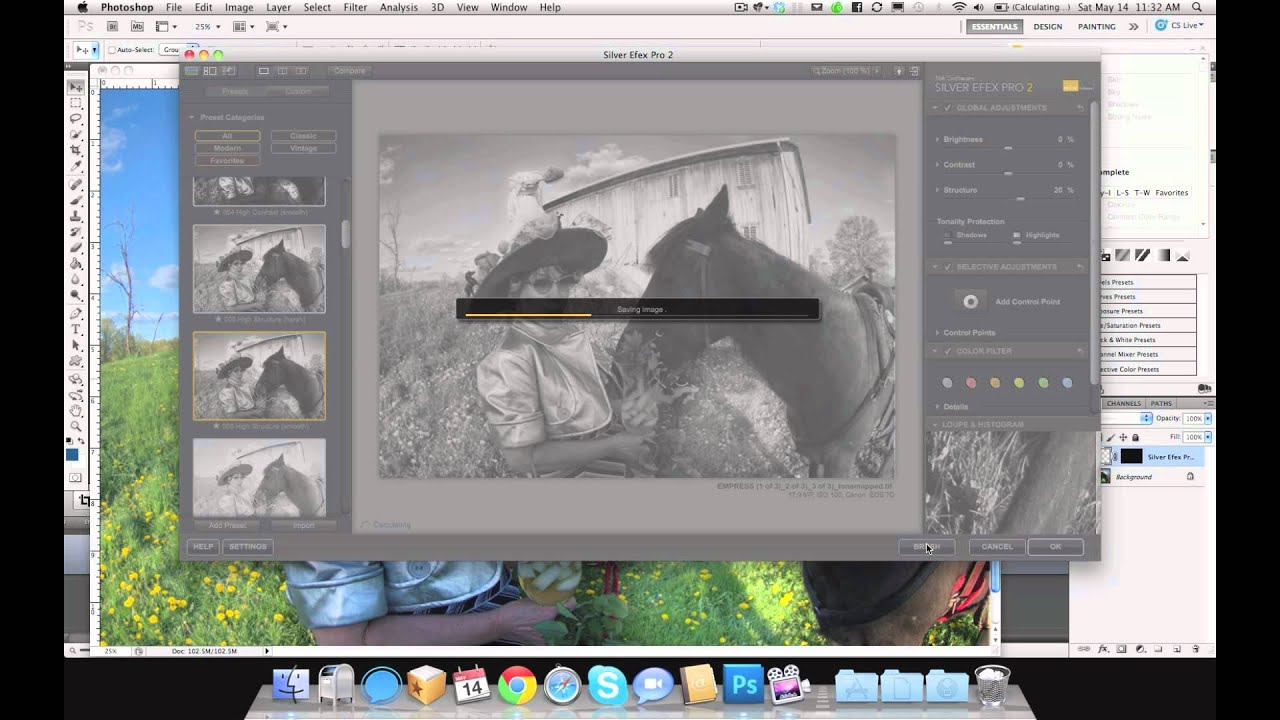Launch Adobe Bridge from the application bar
The width and height of the screenshot is (1280, 720).
click(112, 26)
